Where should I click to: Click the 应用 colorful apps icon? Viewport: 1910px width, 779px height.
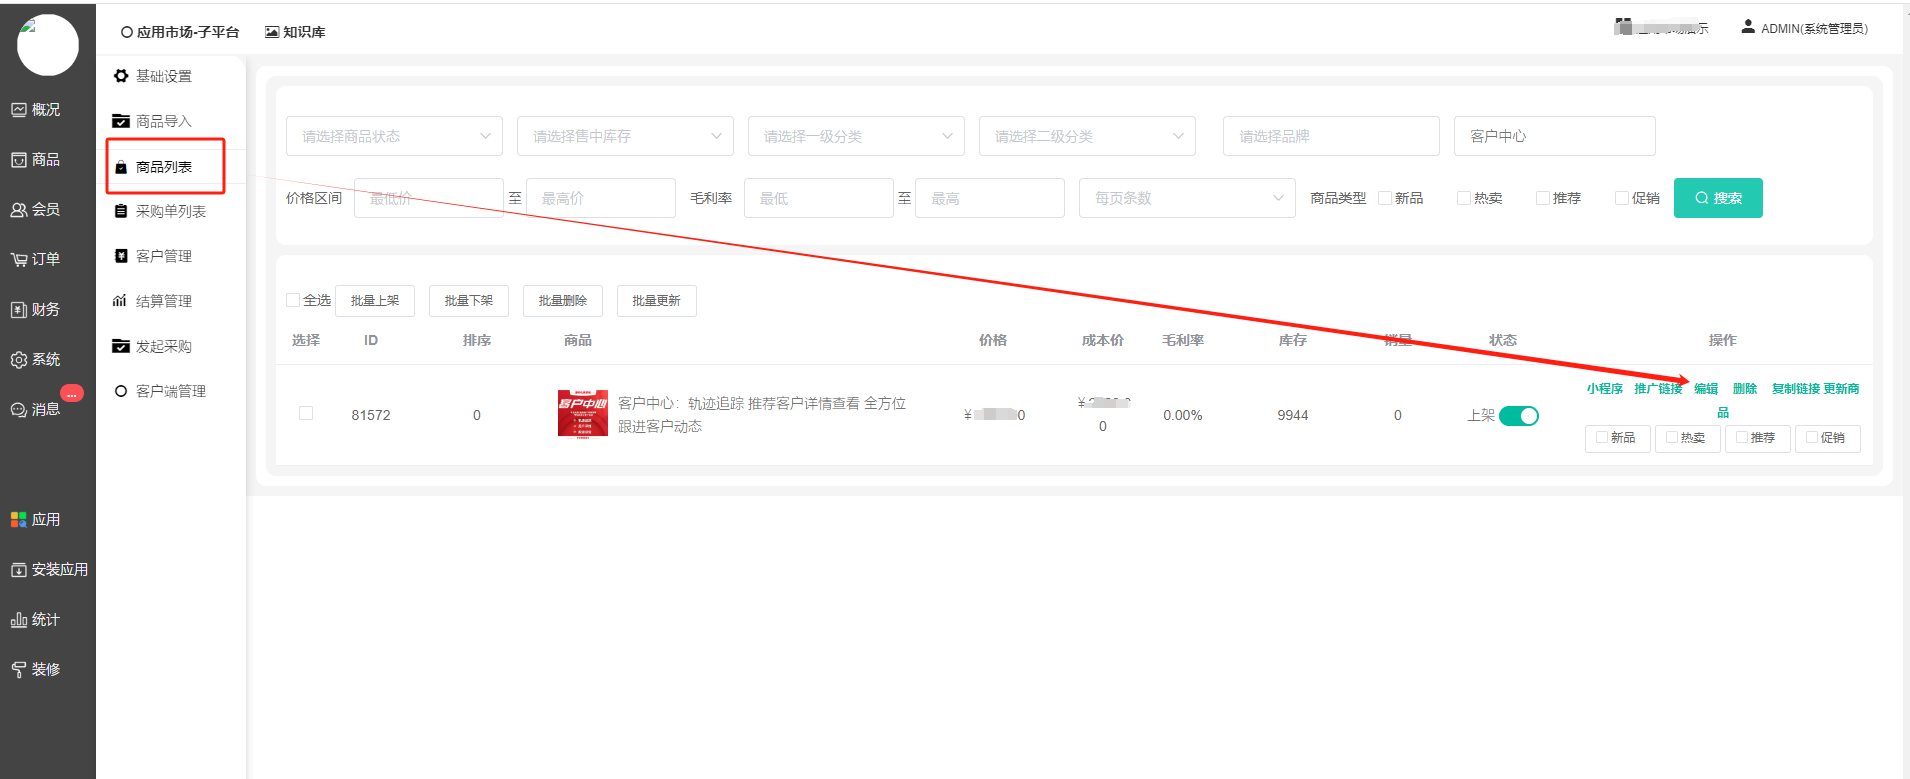pyautogui.click(x=19, y=520)
